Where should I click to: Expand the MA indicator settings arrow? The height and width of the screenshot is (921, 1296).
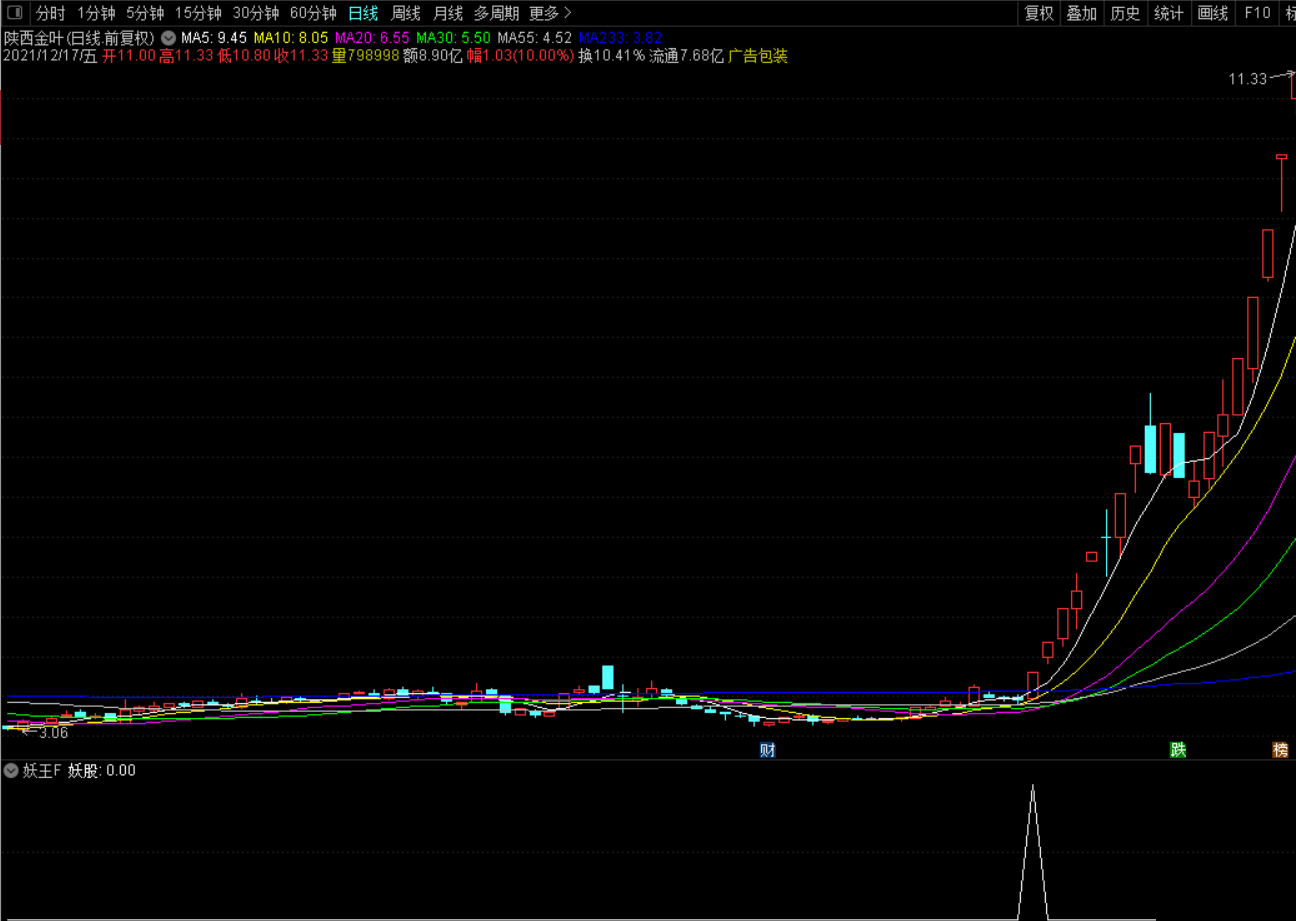168,38
